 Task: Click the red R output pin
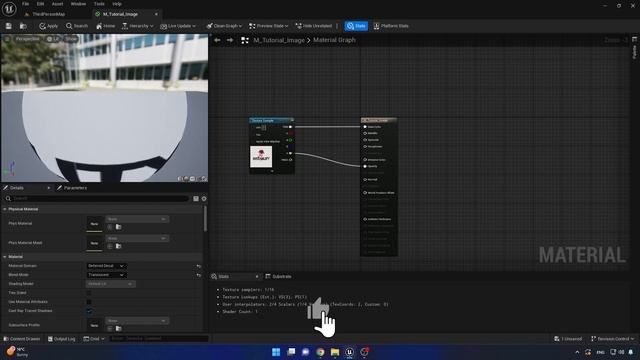point(290,133)
